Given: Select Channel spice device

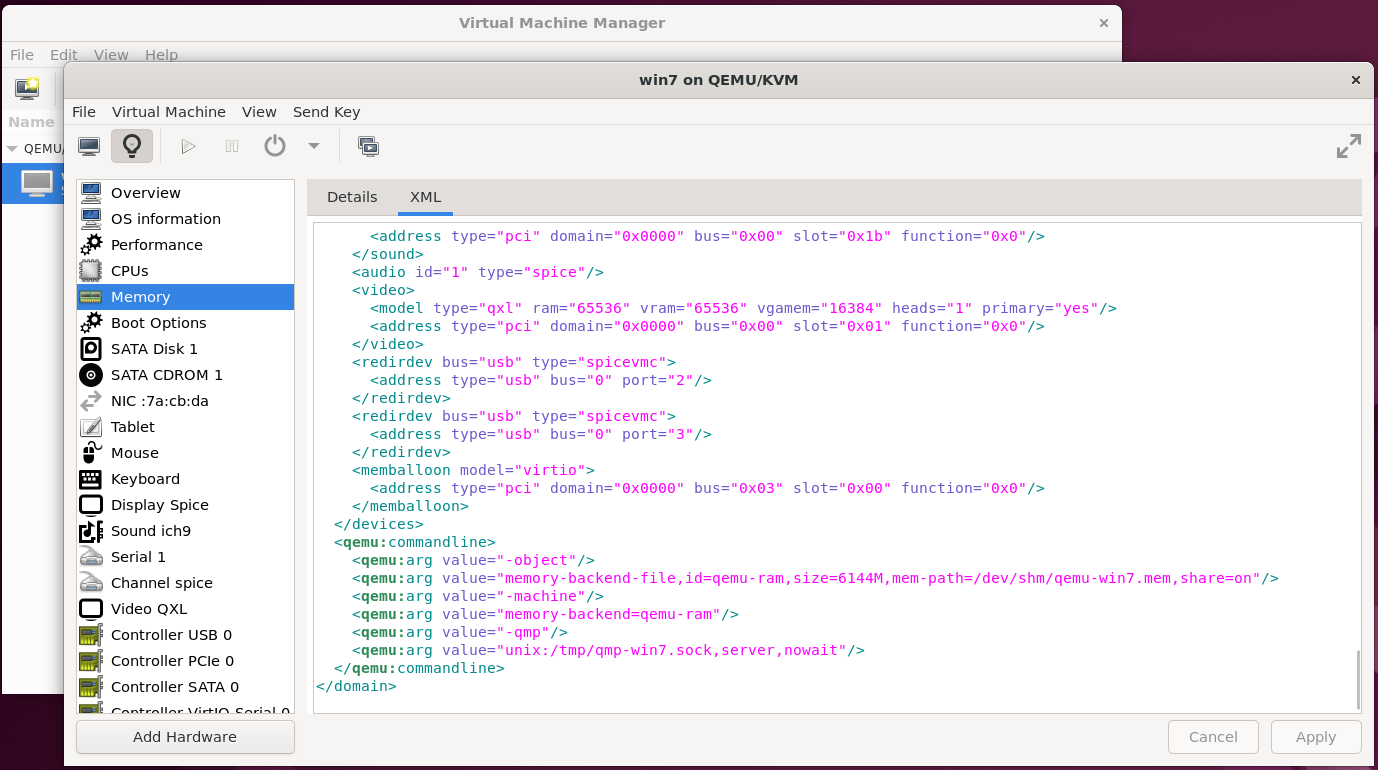Looking at the screenshot, I should click(x=186, y=583).
